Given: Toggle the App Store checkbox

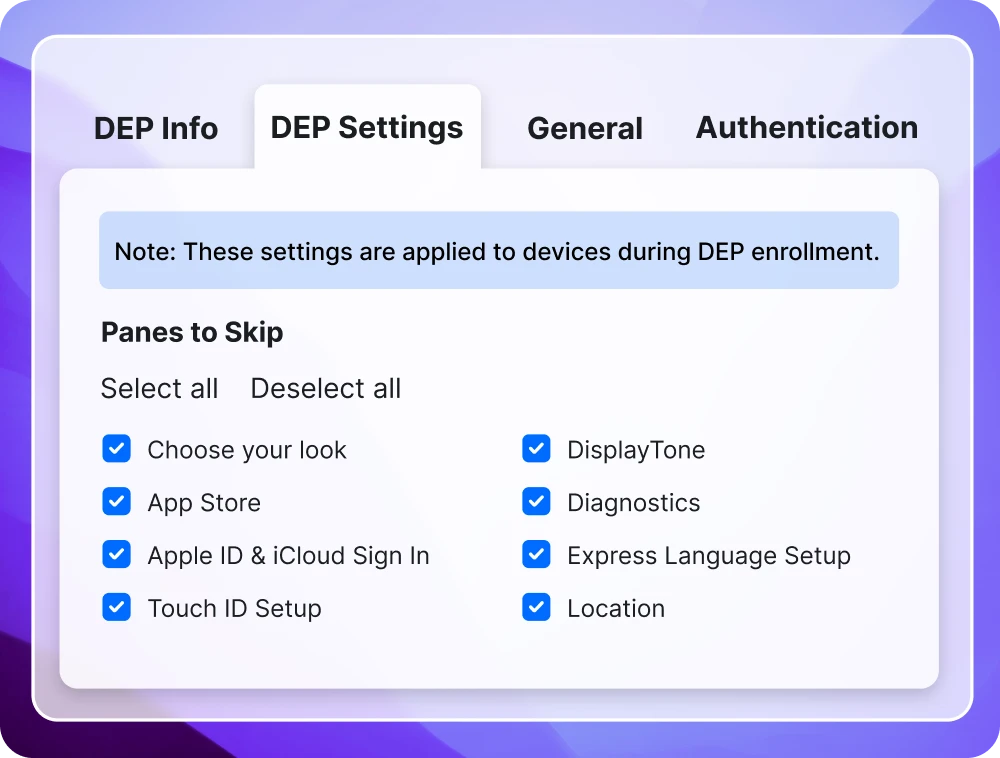Looking at the screenshot, I should point(117,502).
